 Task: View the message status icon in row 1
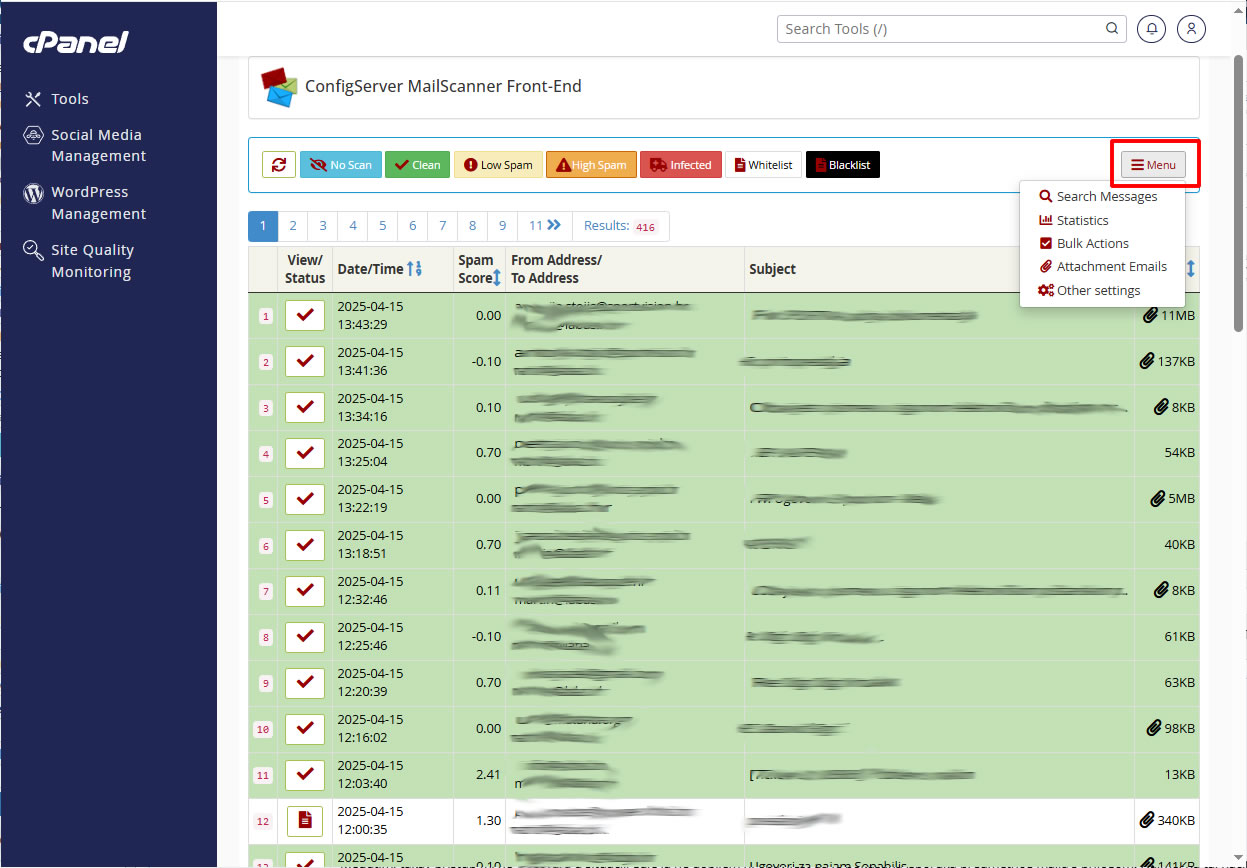click(305, 315)
